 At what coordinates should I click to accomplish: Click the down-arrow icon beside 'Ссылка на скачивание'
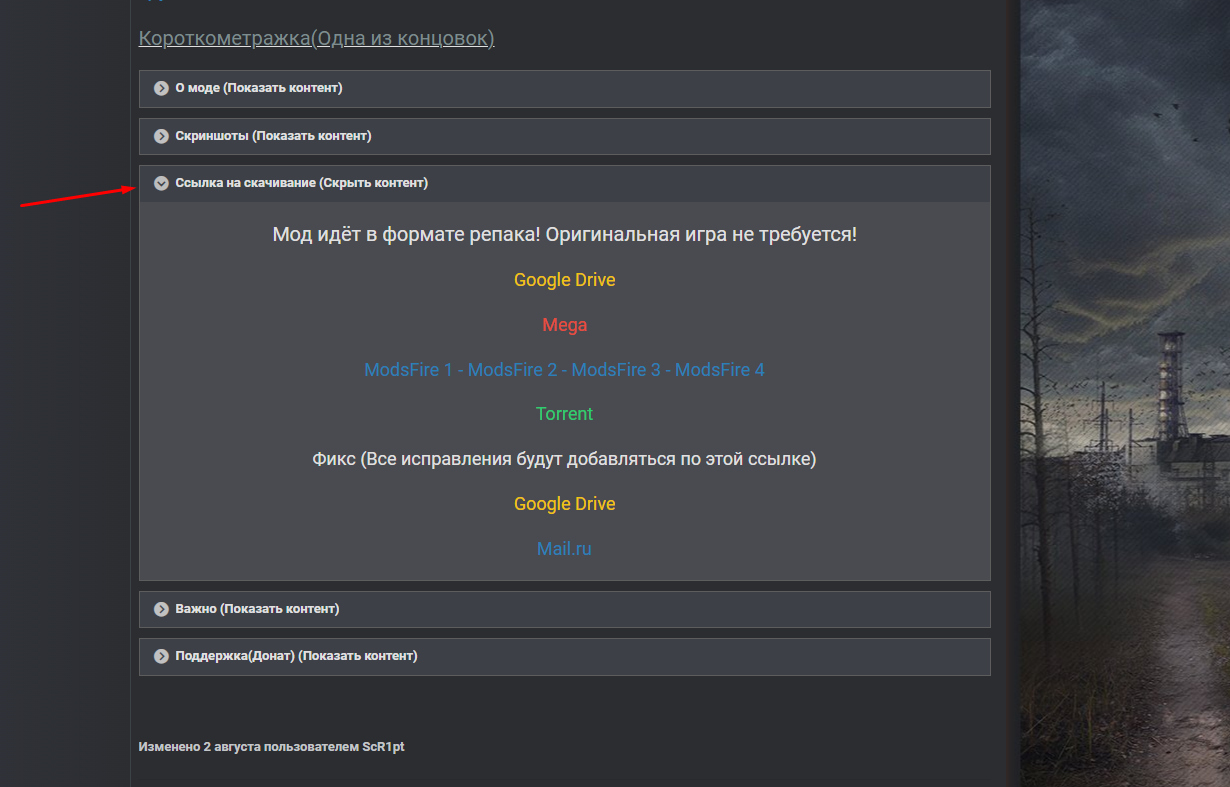161,183
